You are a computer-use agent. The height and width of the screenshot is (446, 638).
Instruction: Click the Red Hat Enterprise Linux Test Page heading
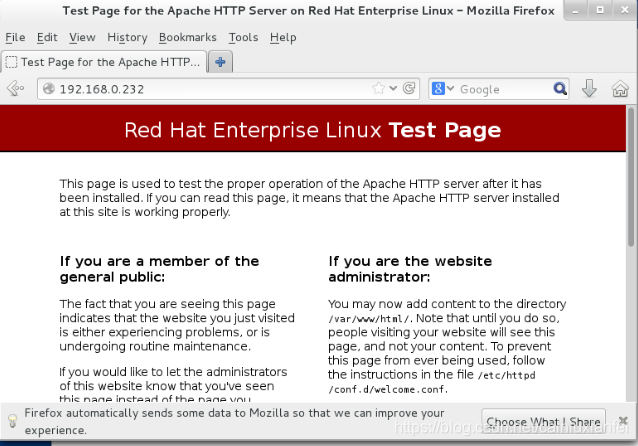[312, 130]
